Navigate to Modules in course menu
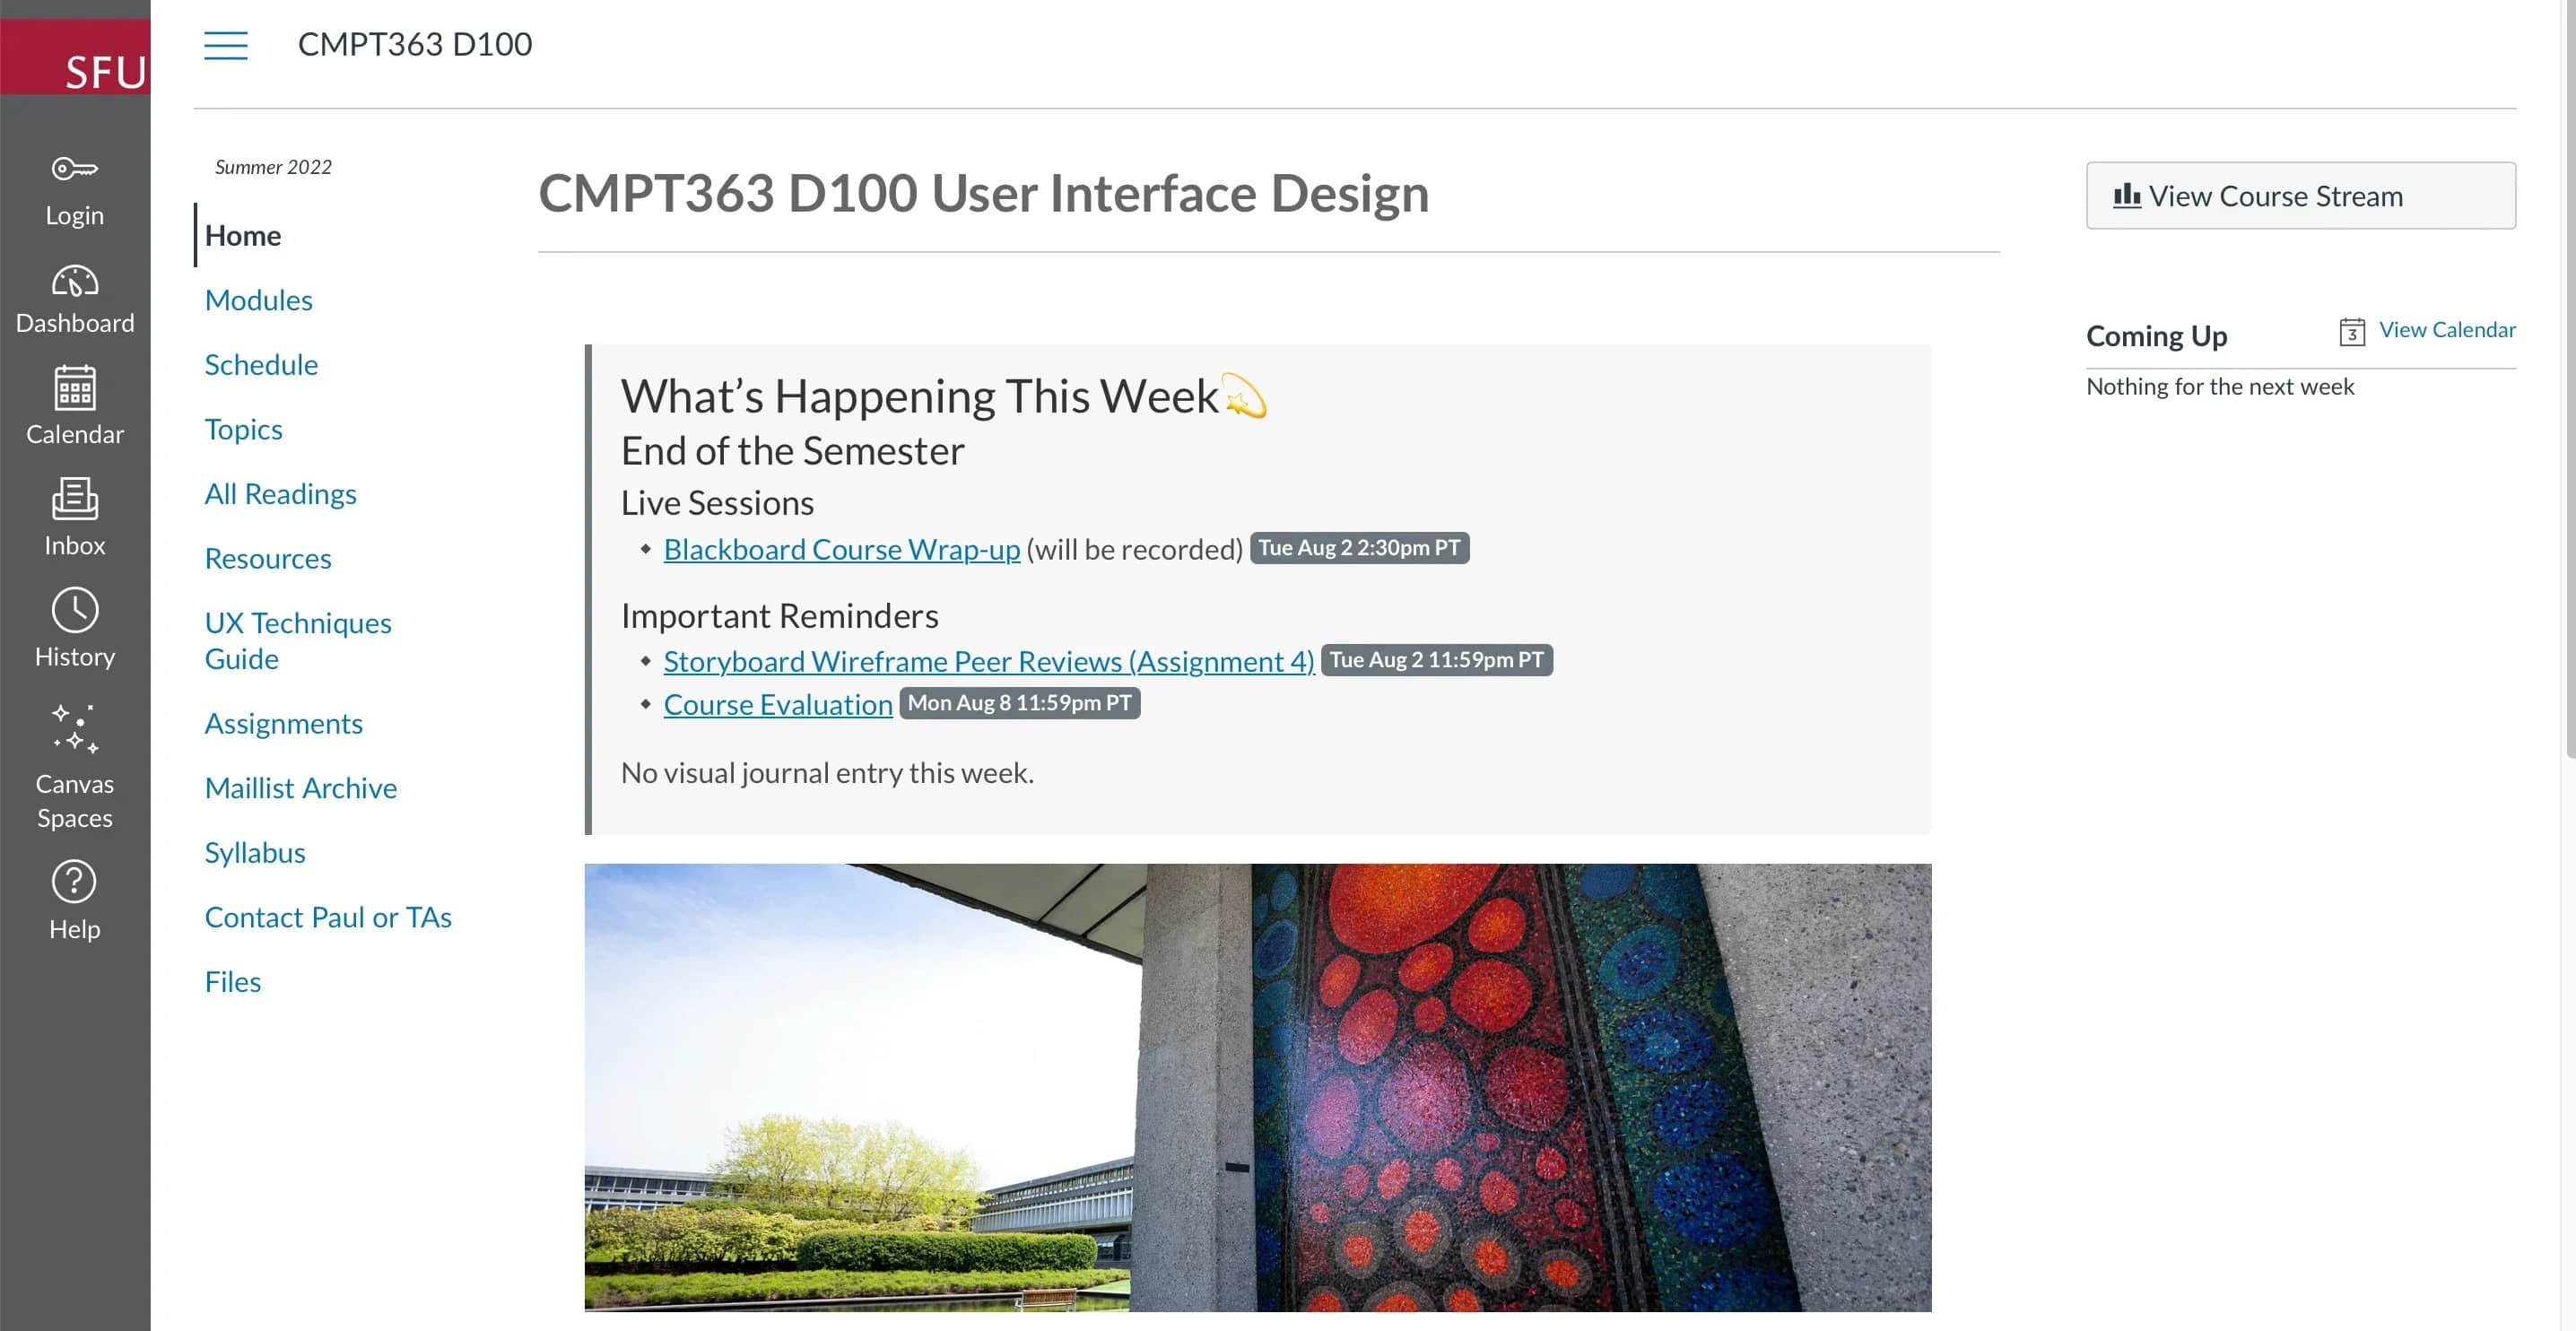 258,300
